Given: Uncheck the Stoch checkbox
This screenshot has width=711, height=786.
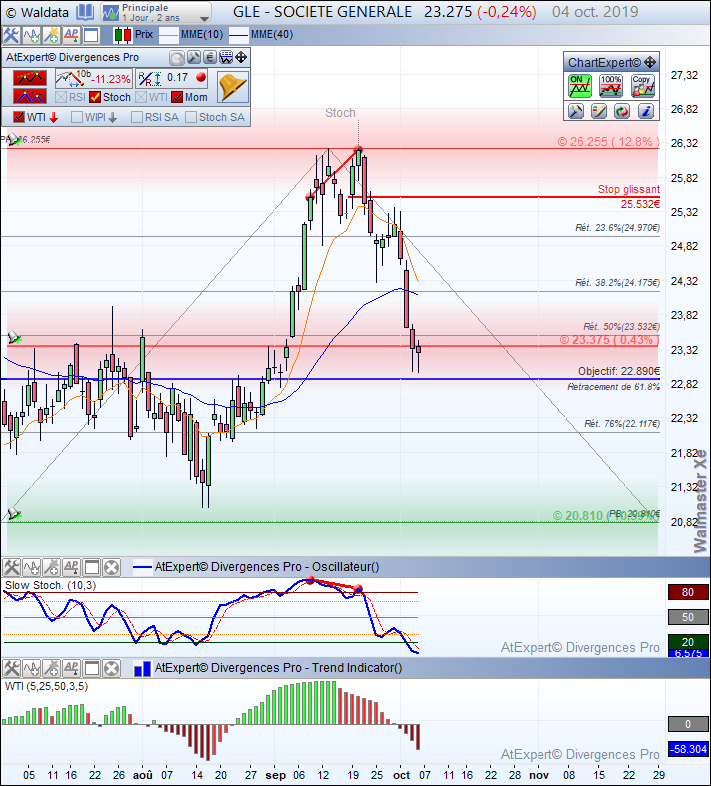Looking at the screenshot, I should click(95, 97).
